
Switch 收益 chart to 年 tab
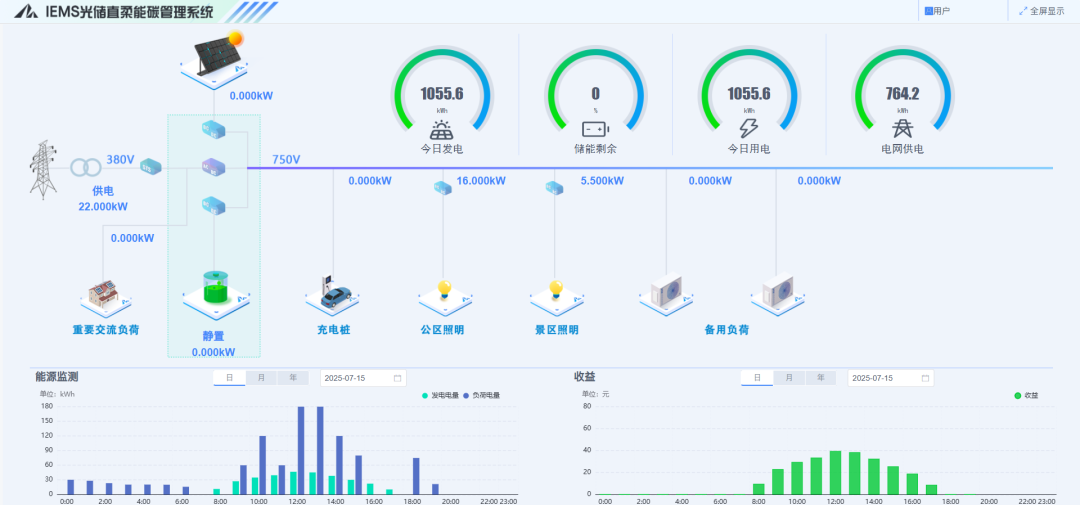coord(820,378)
